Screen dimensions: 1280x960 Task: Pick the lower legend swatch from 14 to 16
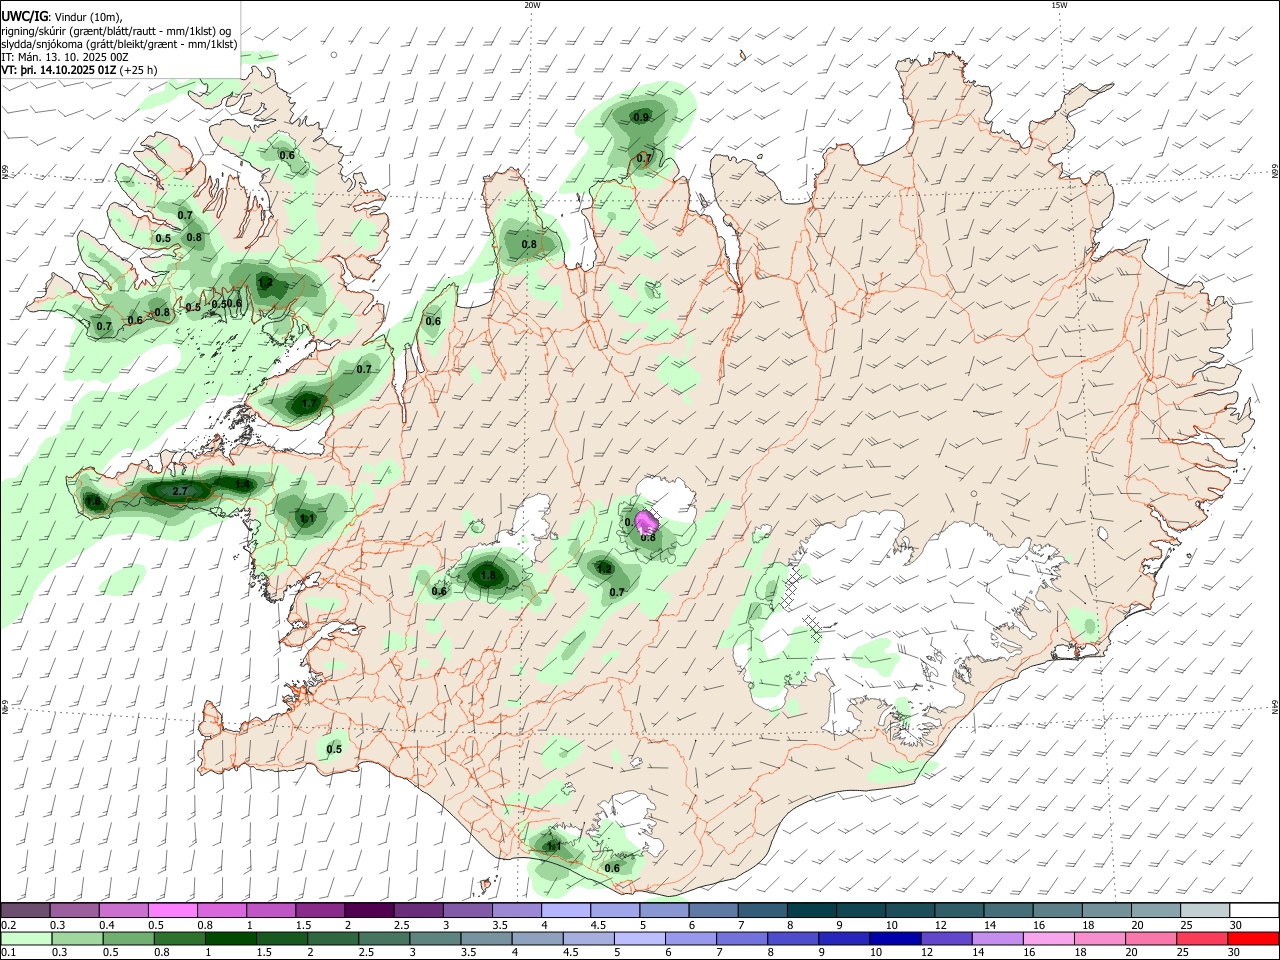(x=998, y=938)
